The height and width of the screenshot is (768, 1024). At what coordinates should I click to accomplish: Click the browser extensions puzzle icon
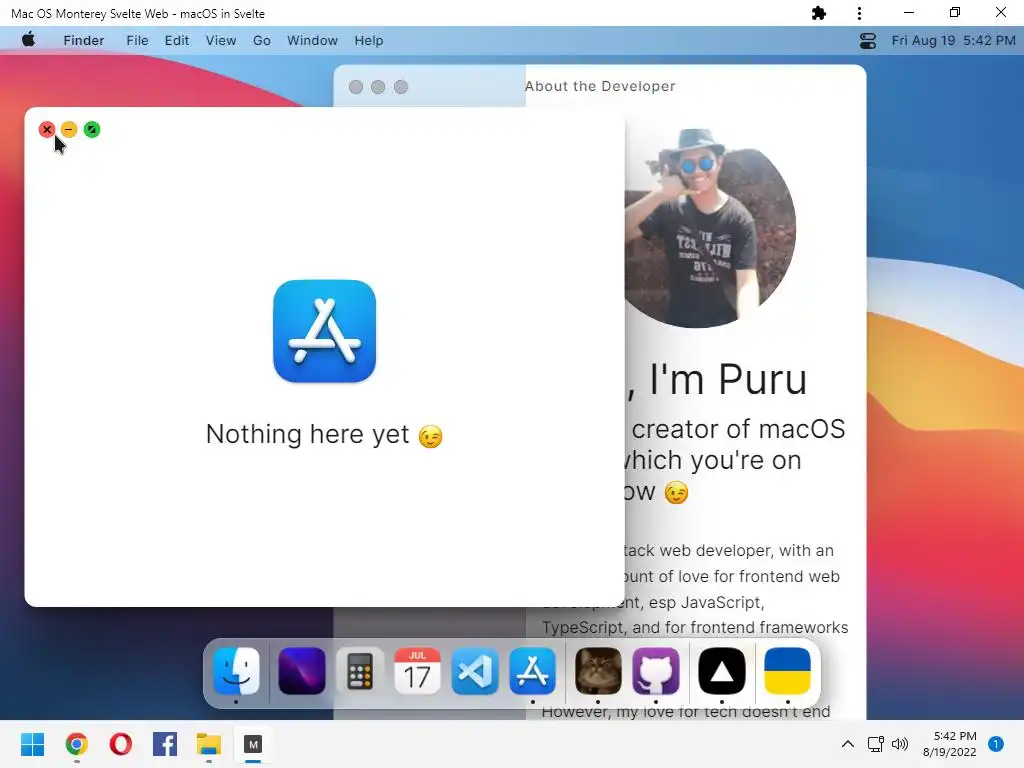(x=819, y=13)
